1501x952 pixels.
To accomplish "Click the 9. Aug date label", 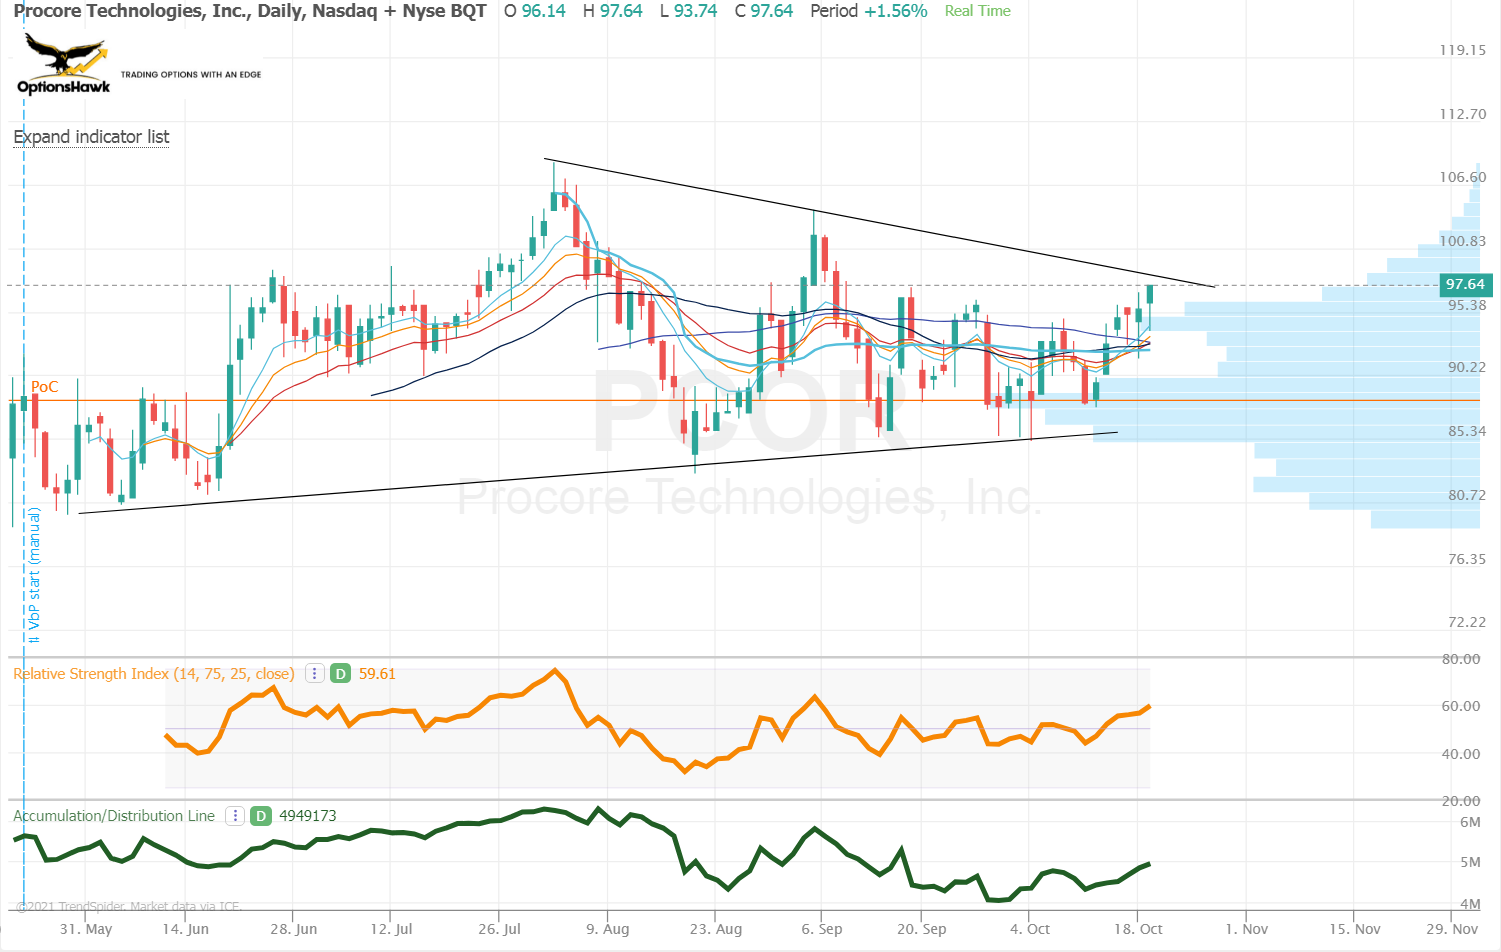I will [607, 929].
